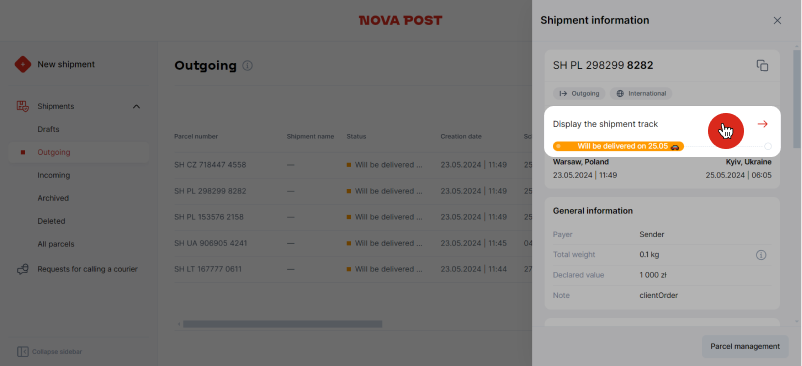
Task: Go to Archived shipments
Action: pos(53,198)
